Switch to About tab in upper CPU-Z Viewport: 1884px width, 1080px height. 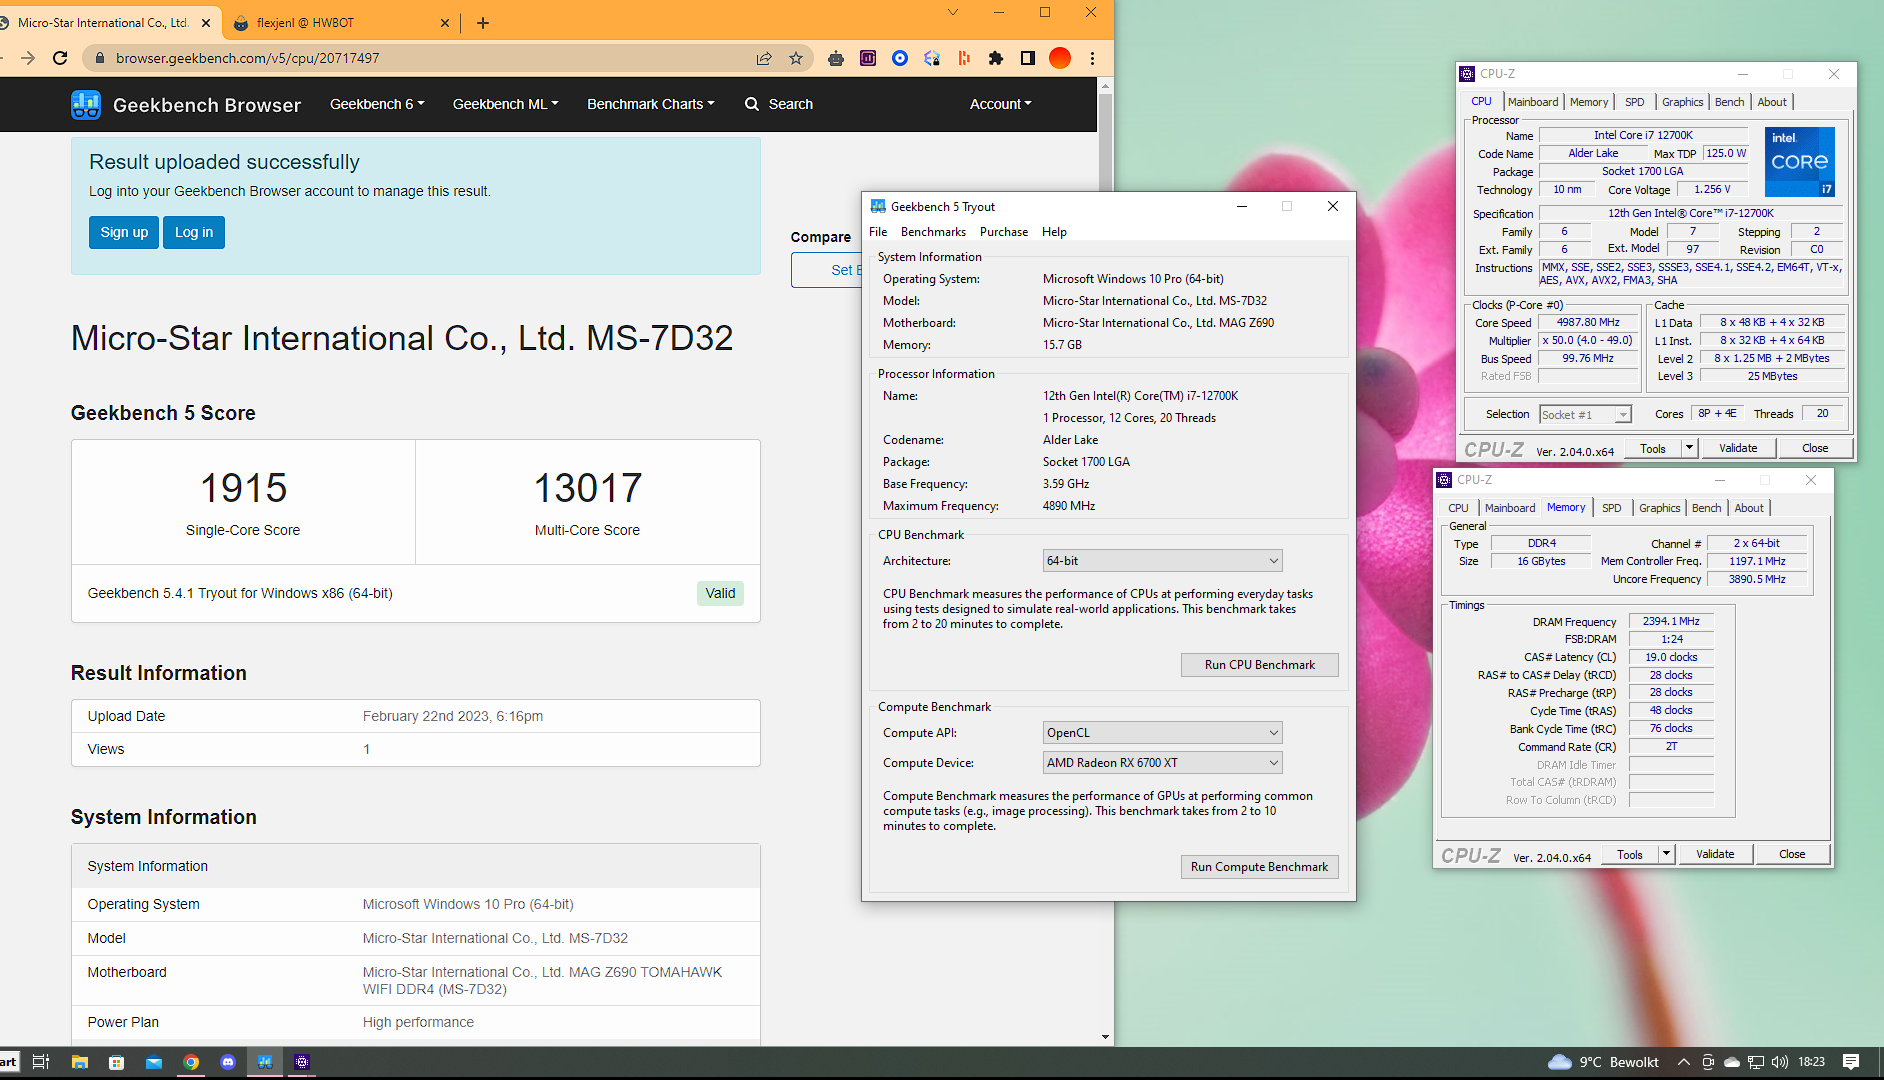pos(1772,102)
